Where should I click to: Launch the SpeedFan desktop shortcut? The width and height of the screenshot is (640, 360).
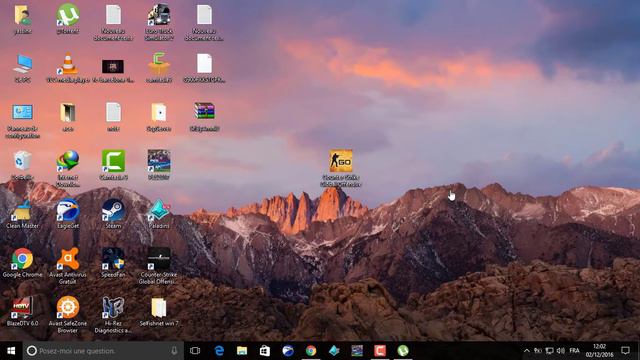coord(113,259)
